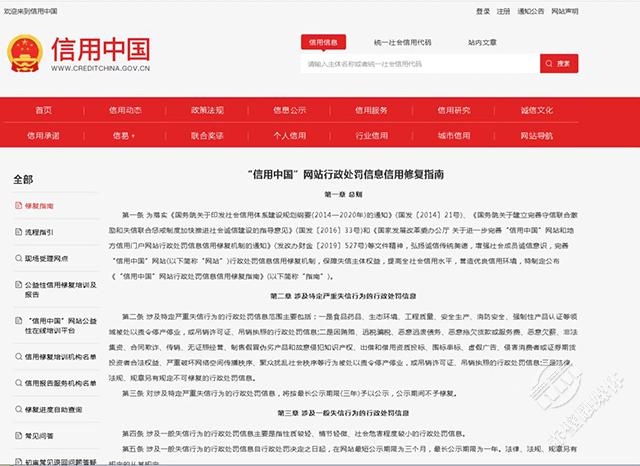Open the 通知公告 notices link
This screenshot has height=466, width=640.
coord(531,11)
